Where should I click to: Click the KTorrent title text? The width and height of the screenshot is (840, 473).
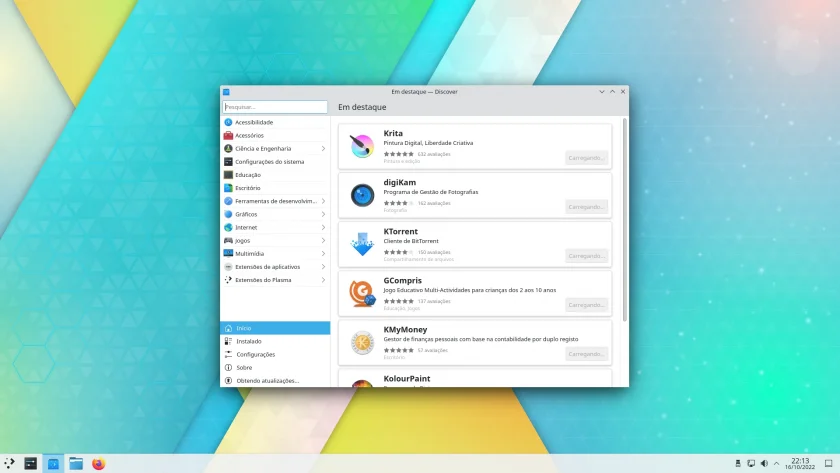pyautogui.click(x=401, y=231)
